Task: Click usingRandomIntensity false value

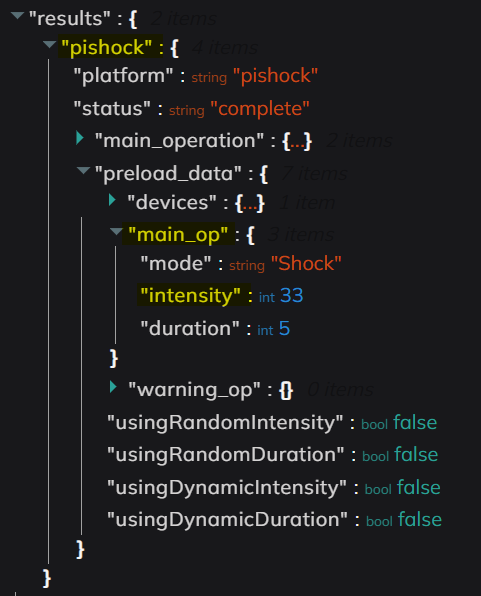Action: 415,422
